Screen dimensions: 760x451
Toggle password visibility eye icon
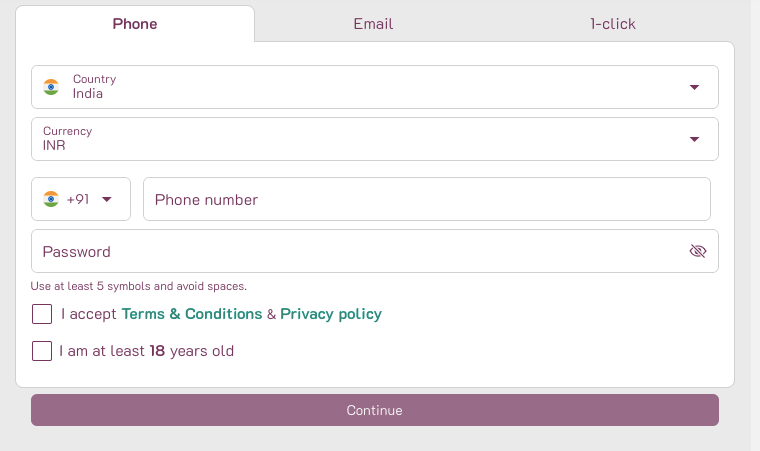[698, 251]
